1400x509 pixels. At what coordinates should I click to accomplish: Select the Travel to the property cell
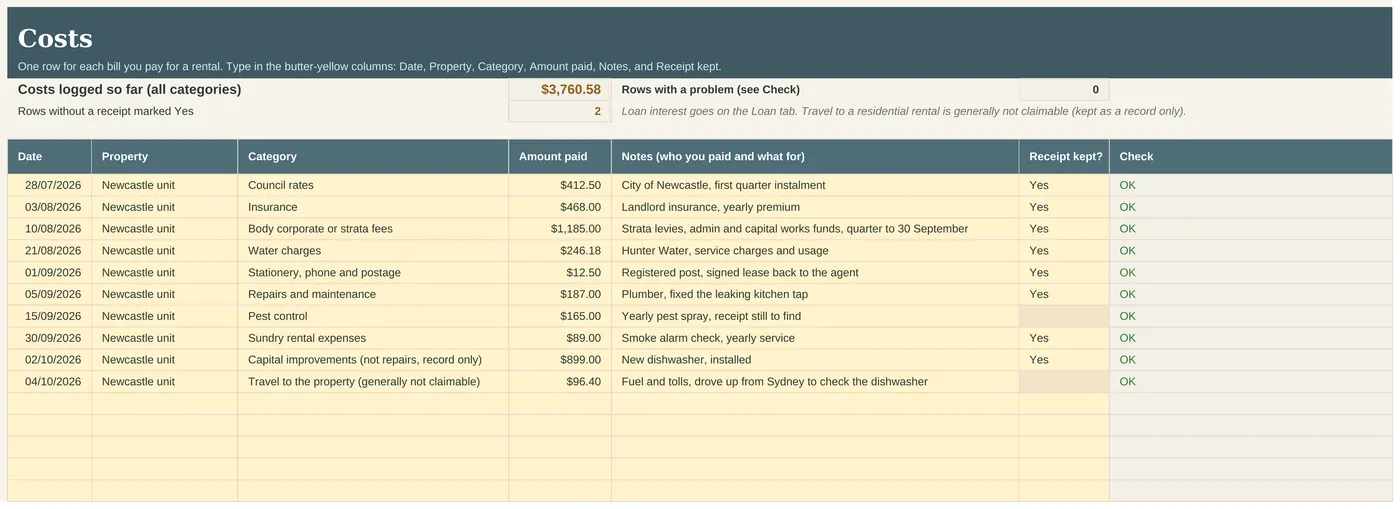(x=373, y=382)
